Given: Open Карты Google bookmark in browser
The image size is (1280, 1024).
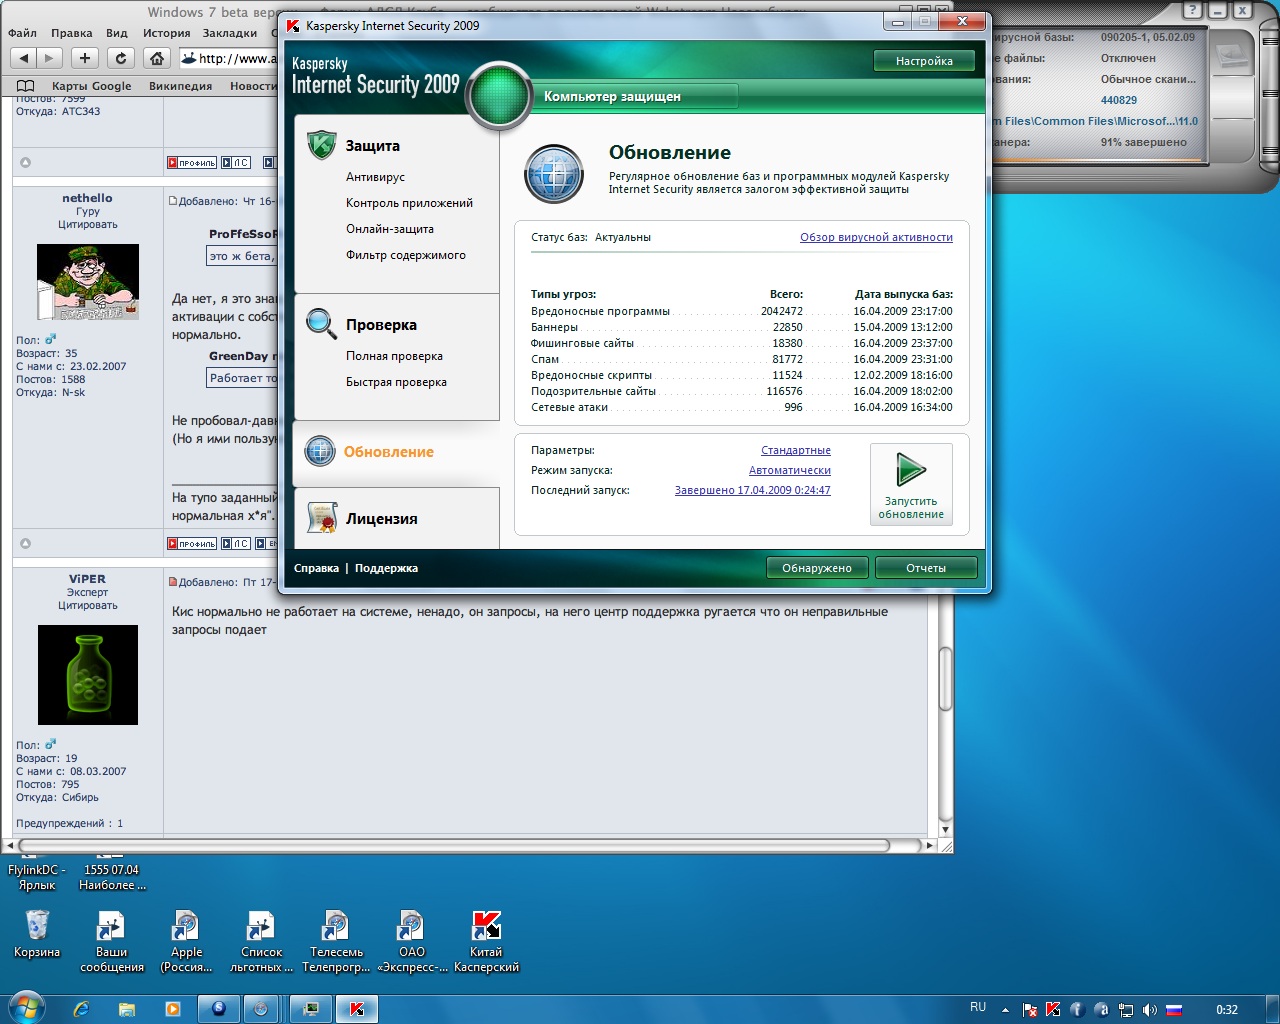Looking at the screenshot, I should click(91, 86).
